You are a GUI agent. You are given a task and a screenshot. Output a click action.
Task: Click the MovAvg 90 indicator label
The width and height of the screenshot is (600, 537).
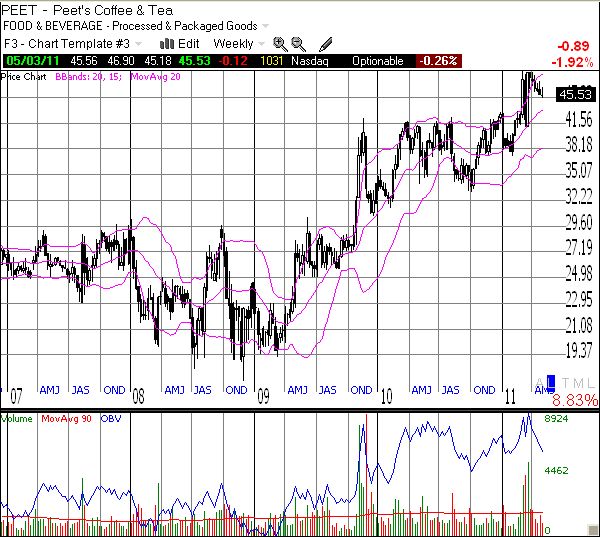tap(66, 418)
